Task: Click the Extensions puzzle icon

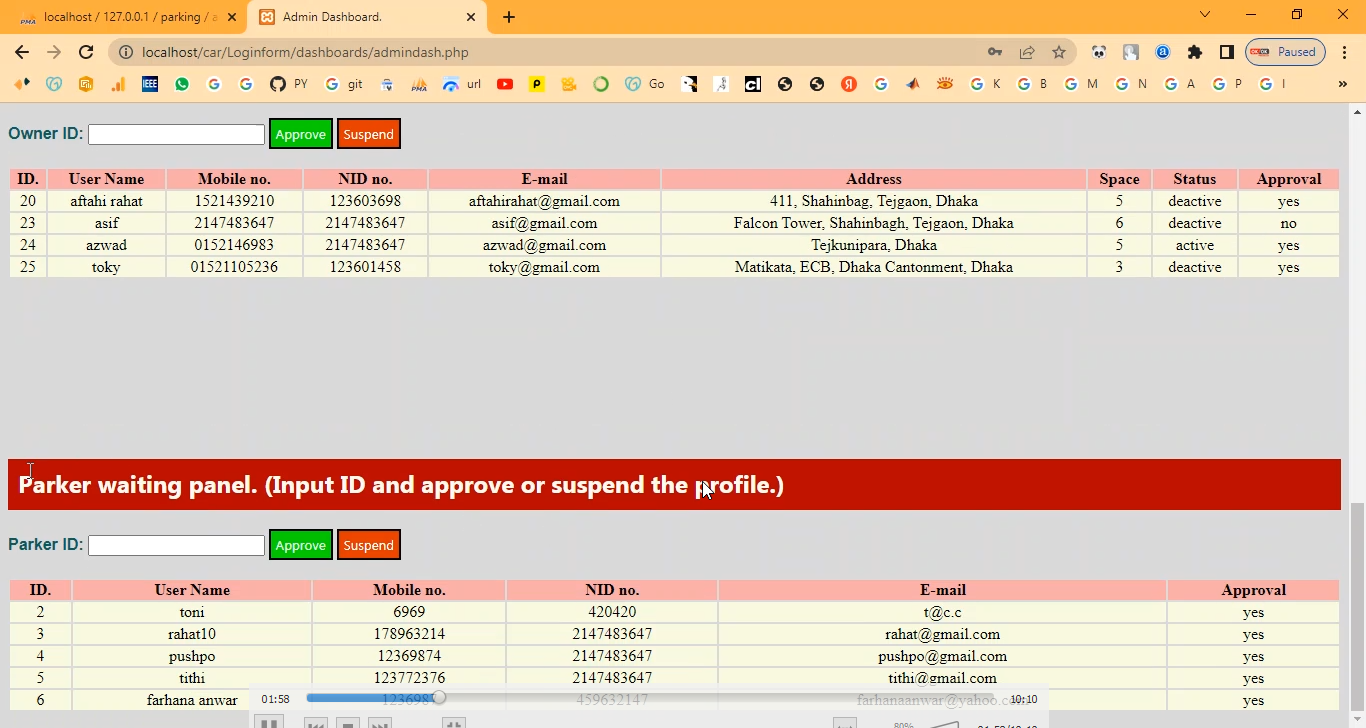Action: 1194,52
